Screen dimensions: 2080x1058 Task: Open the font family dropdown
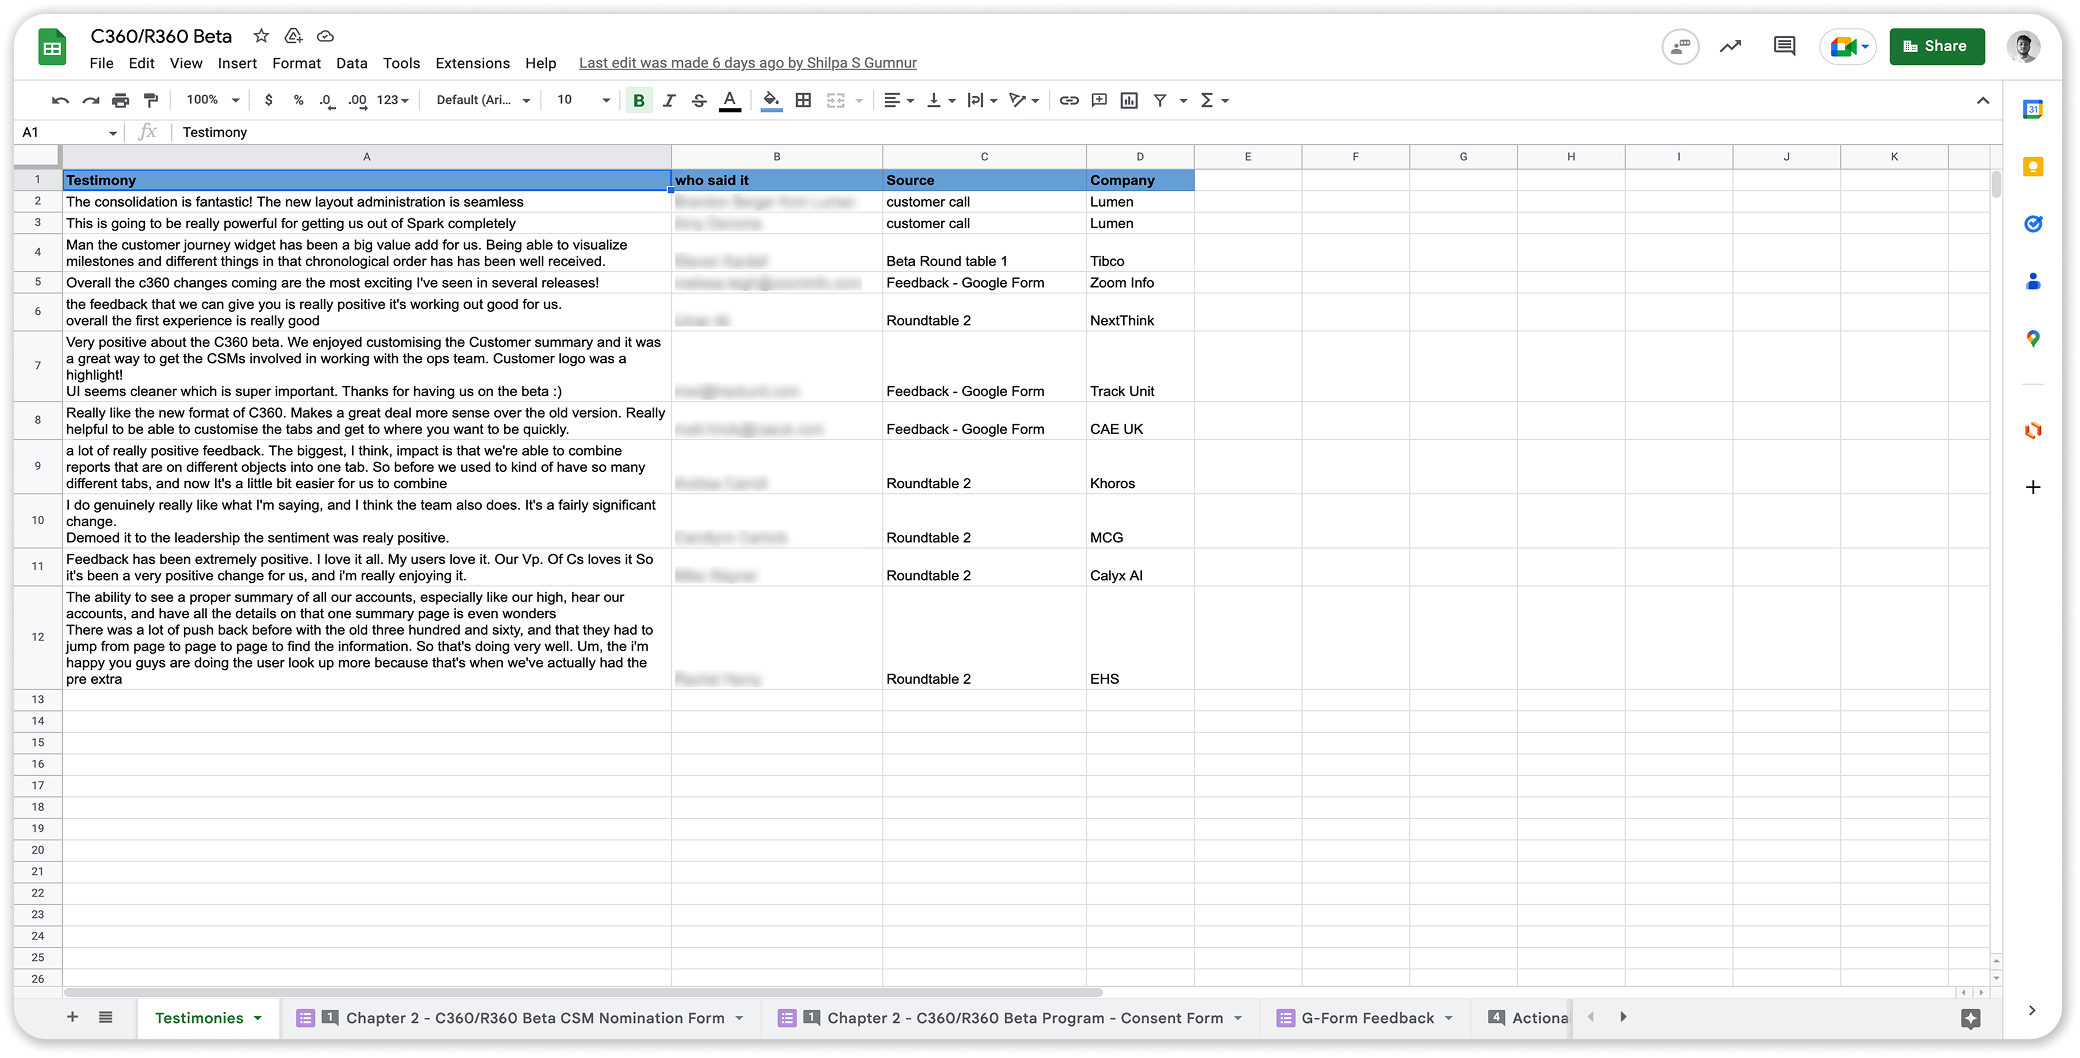click(483, 100)
